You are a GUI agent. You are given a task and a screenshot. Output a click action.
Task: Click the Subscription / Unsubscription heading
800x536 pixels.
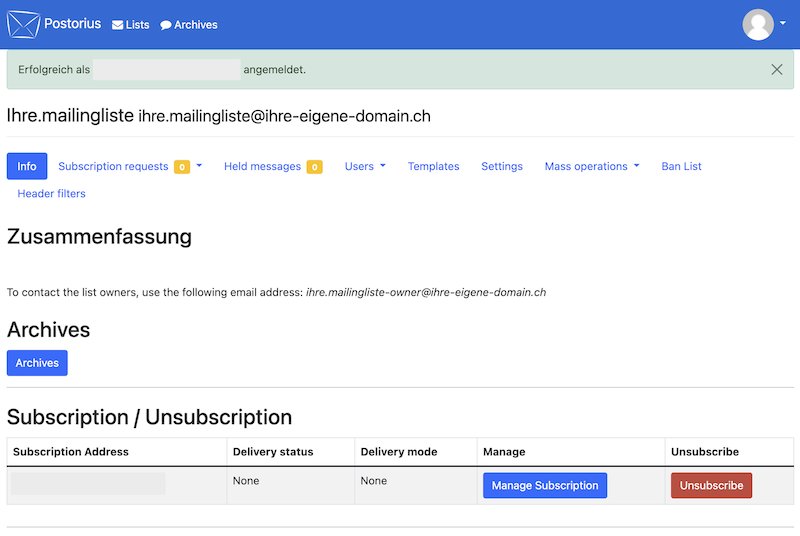point(149,417)
